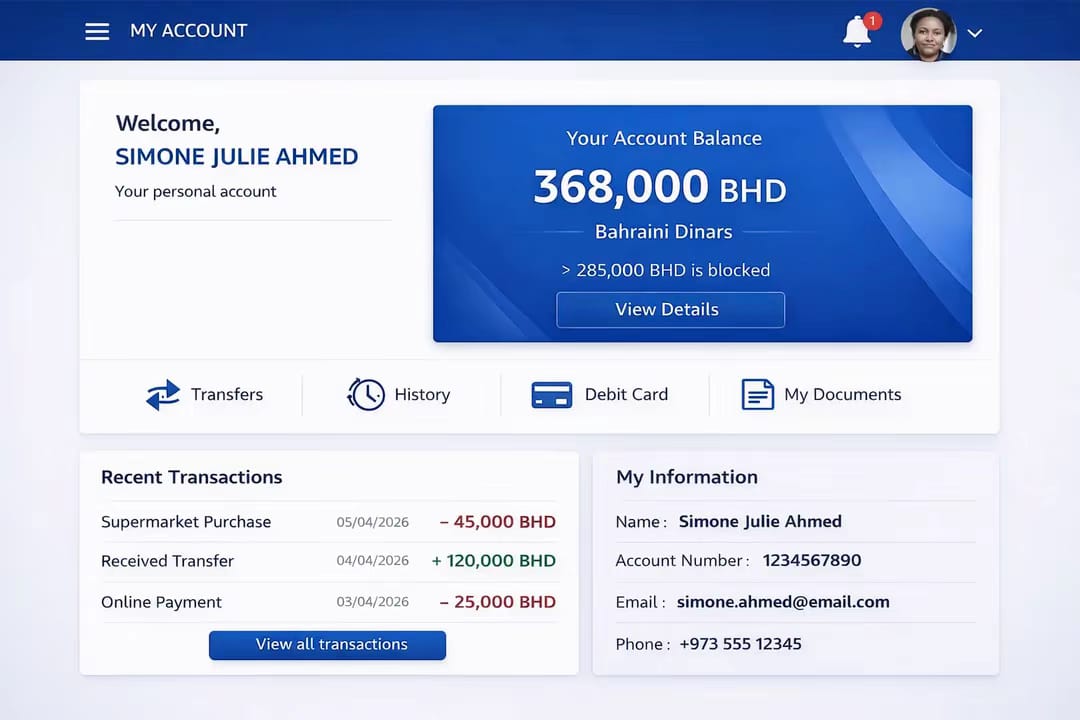The width and height of the screenshot is (1080, 720).
Task: Click the MY ACCOUNT header title
Action: (x=188, y=31)
